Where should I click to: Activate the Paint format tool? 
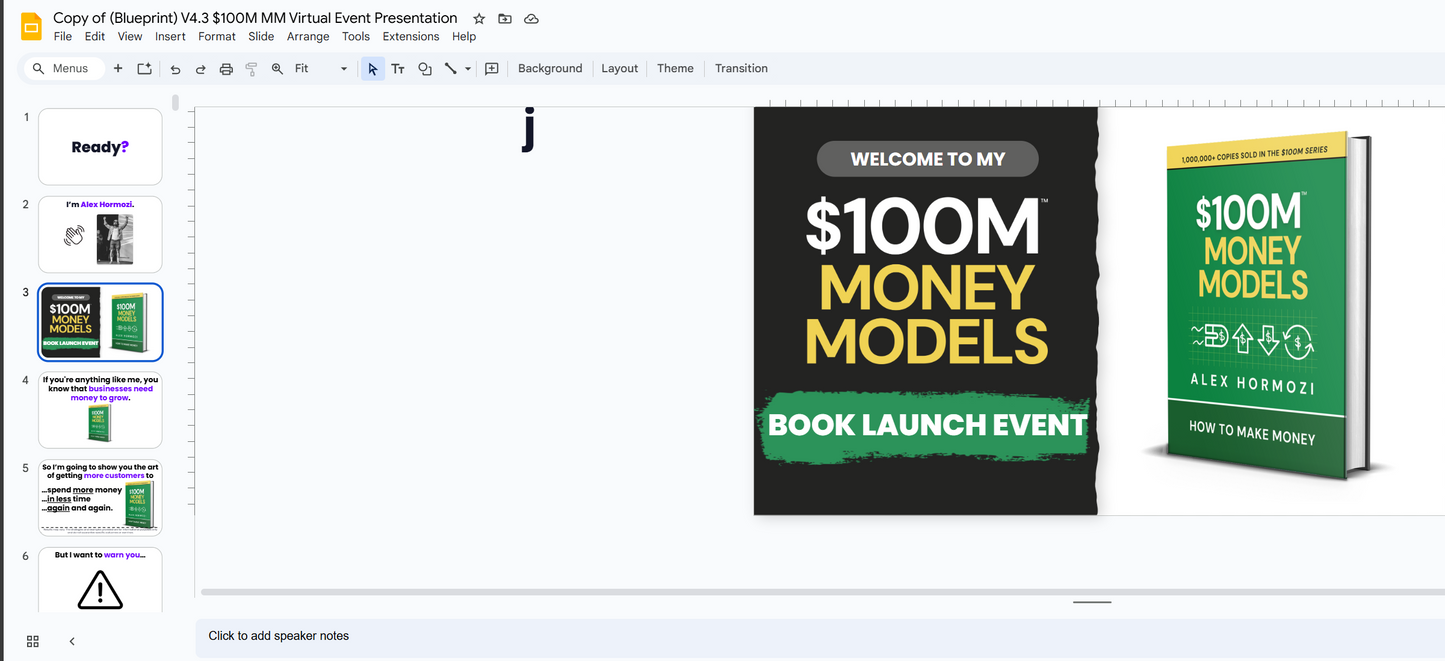click(251, 68)
